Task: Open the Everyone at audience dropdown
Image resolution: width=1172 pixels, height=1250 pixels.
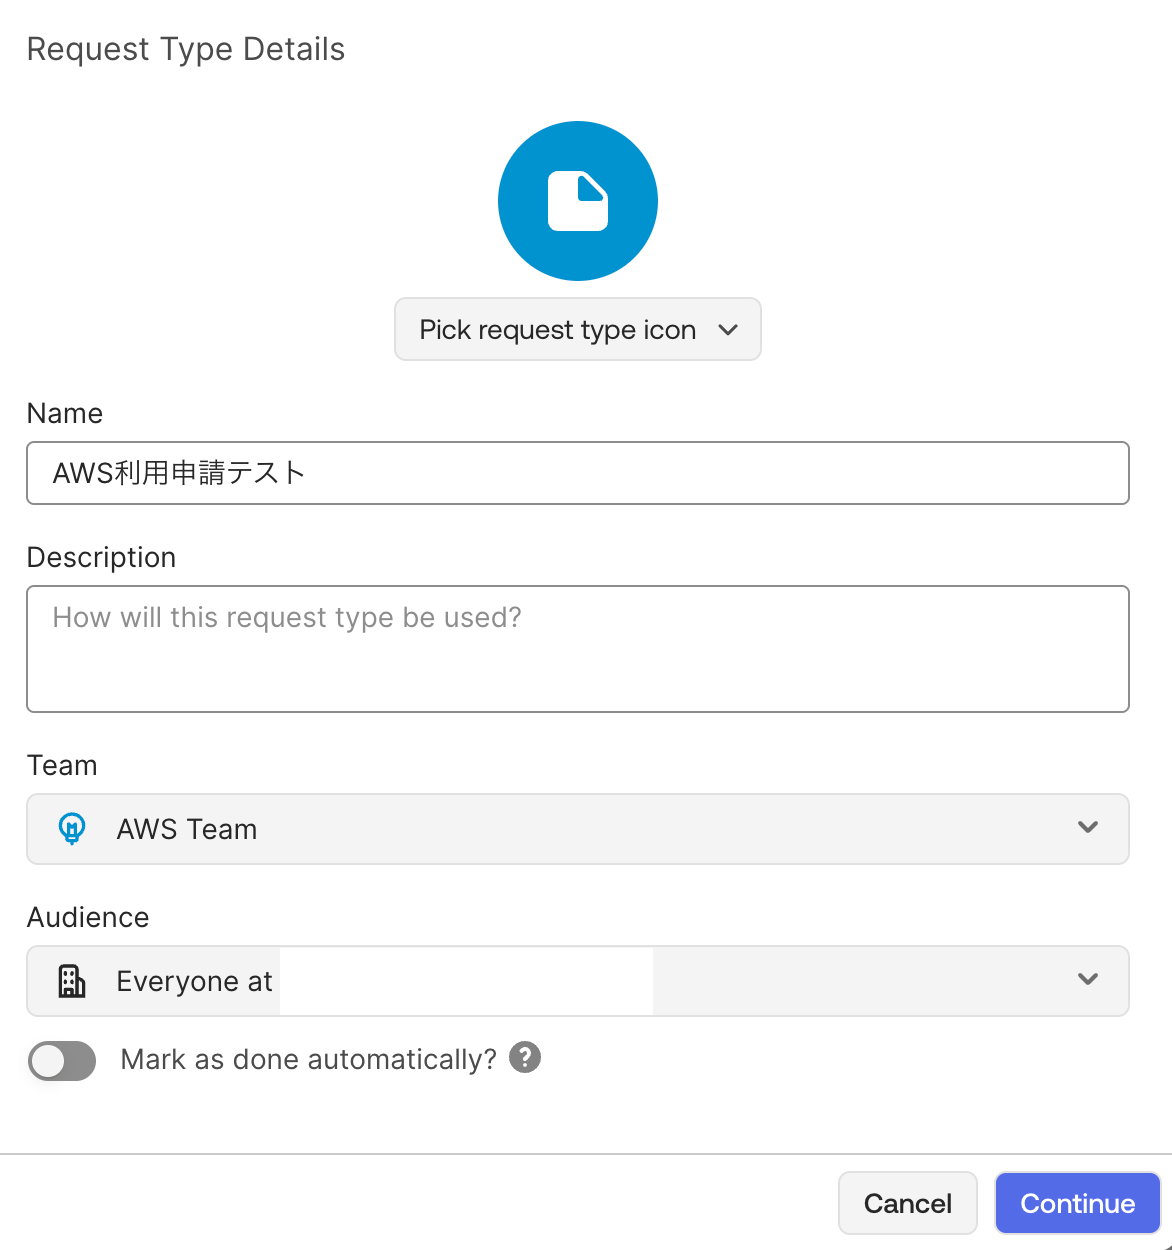Action: pos(578,981)
